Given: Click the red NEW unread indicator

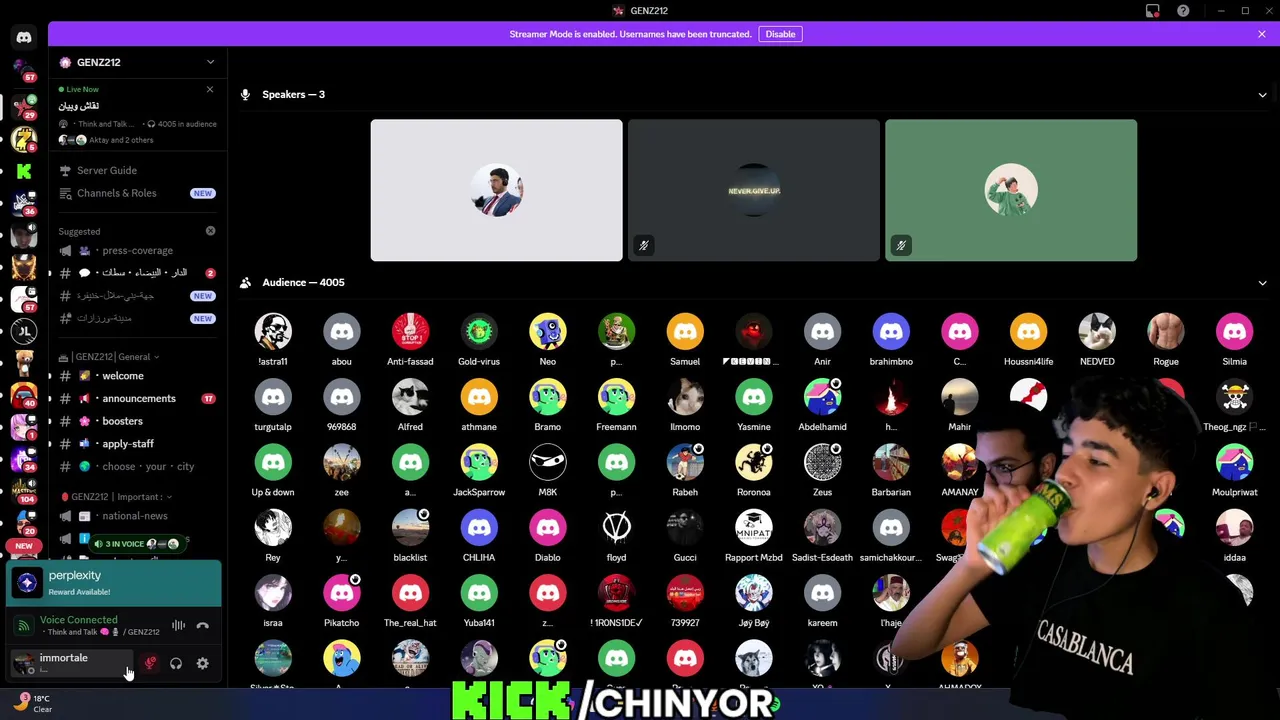Looking at the screenshot, I should 24,546.
